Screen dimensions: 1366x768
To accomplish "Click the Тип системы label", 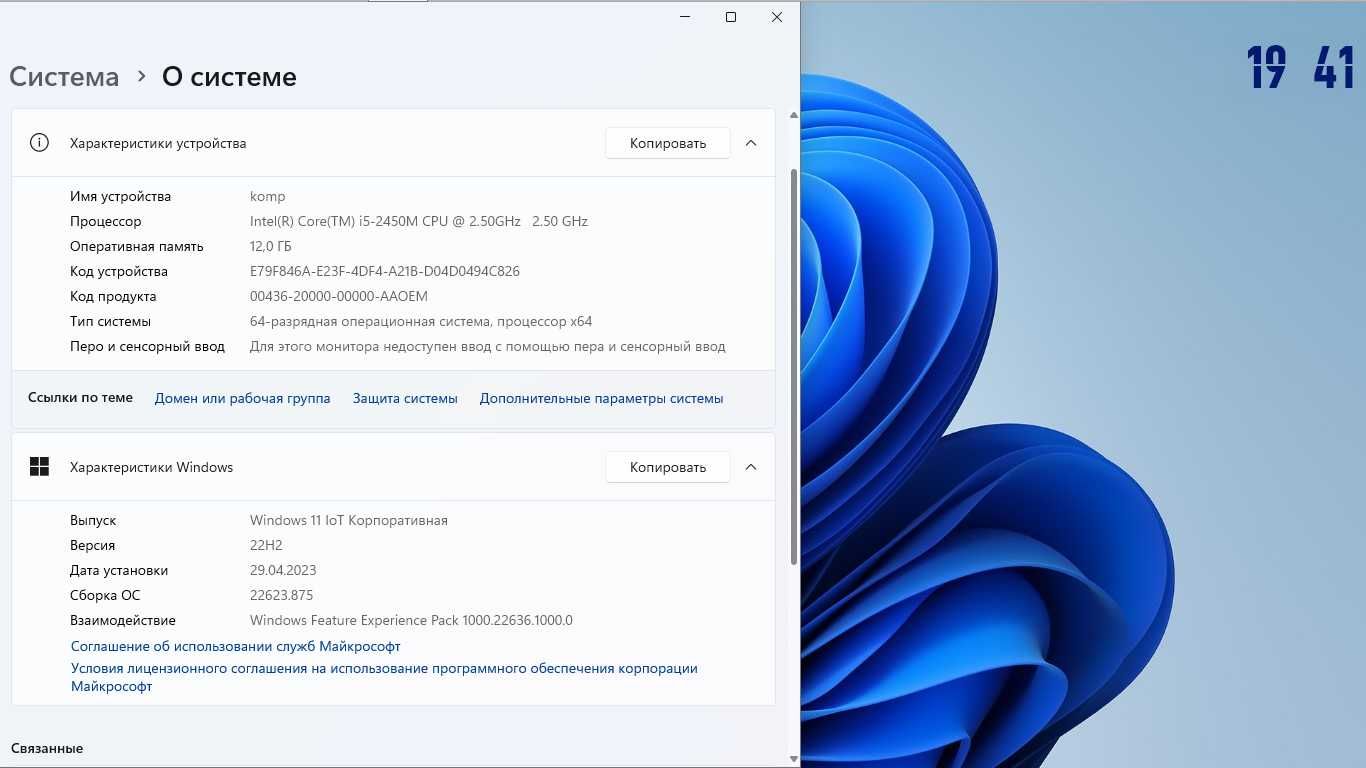I will 110,321.
